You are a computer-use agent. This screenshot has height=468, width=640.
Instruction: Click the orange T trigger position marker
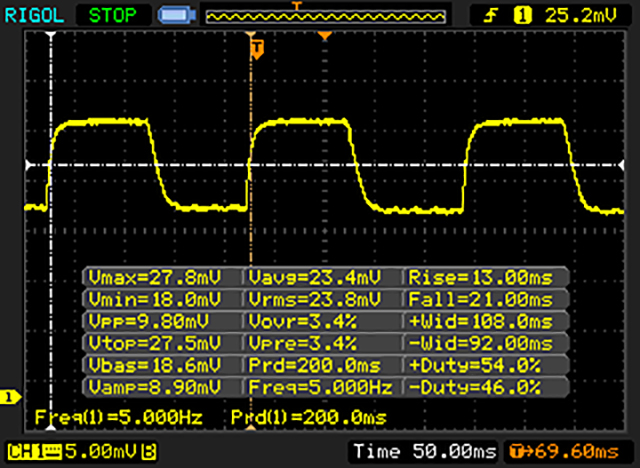pyautogui.click(x=257, y=49)
